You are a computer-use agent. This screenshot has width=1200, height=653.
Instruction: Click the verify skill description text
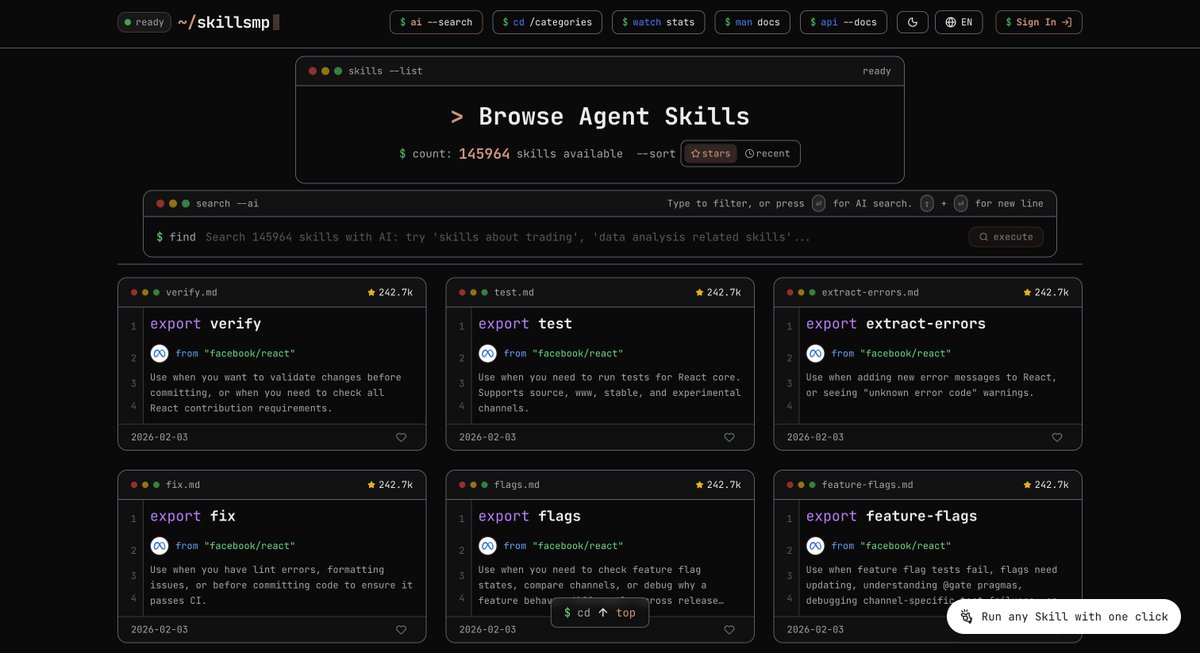pos(276,392)
